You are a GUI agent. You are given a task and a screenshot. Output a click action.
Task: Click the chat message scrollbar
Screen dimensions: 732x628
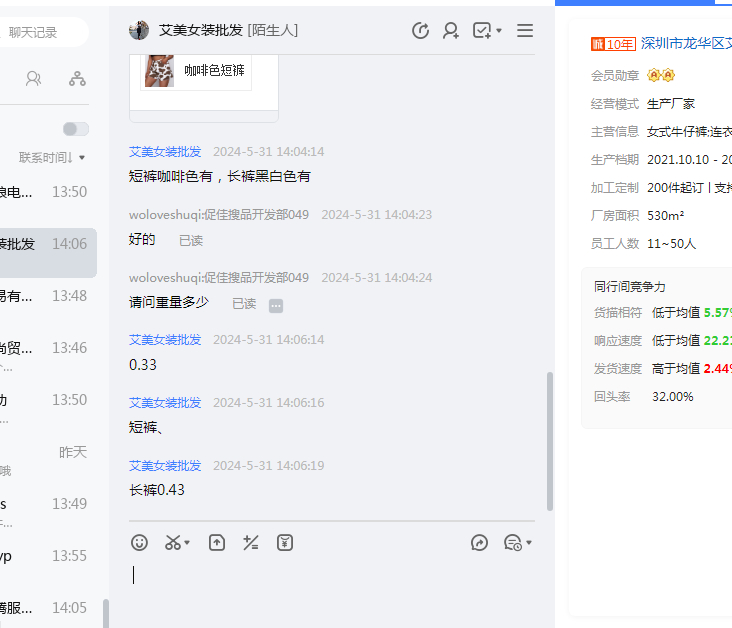pyautogui.click(x=549, y=440)
